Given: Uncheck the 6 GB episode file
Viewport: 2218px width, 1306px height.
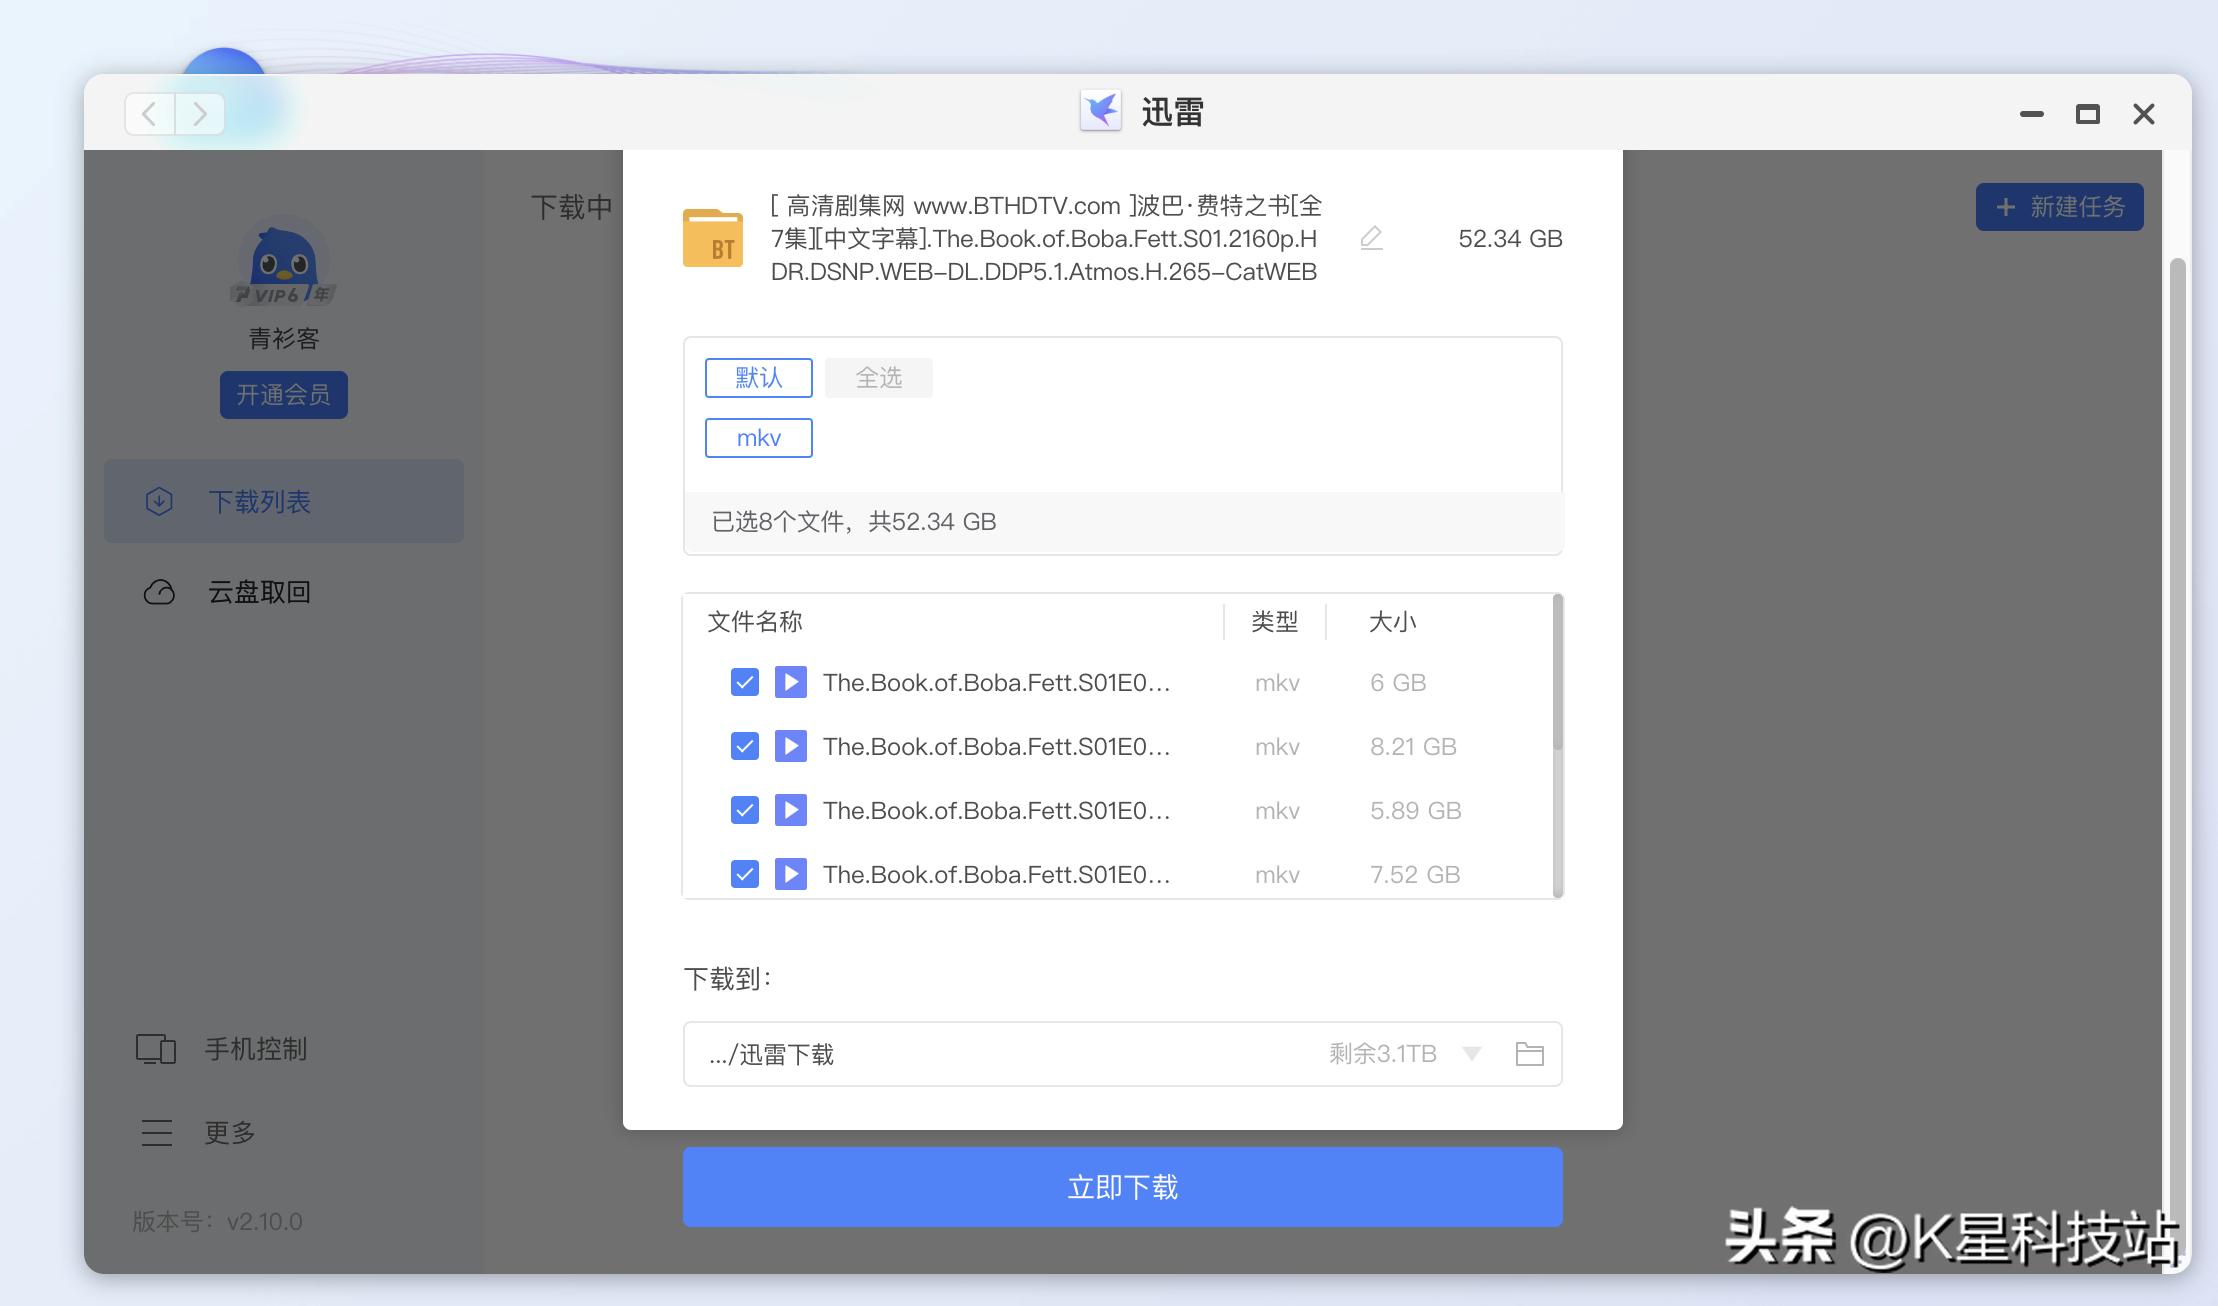Looking at the screenshot, I should click(743, 682).
